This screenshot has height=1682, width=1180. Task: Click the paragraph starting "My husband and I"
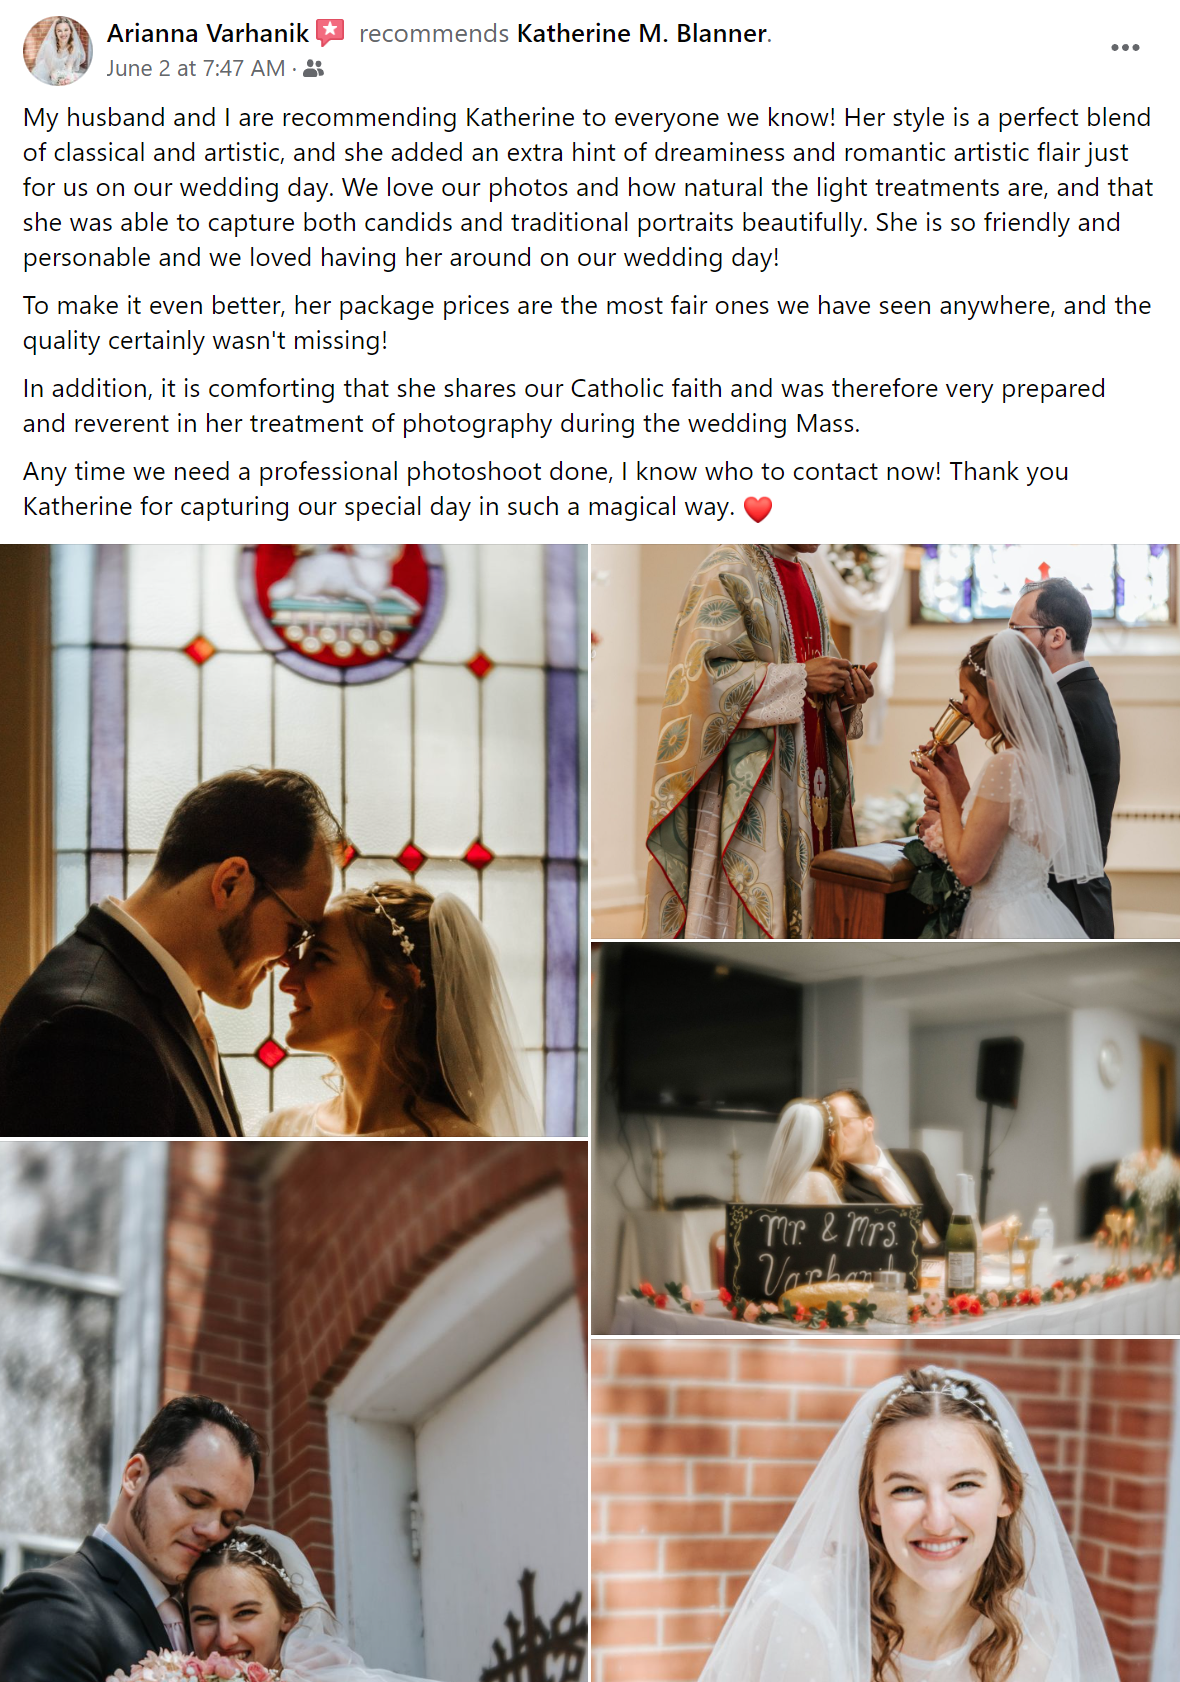click(588, 187)
